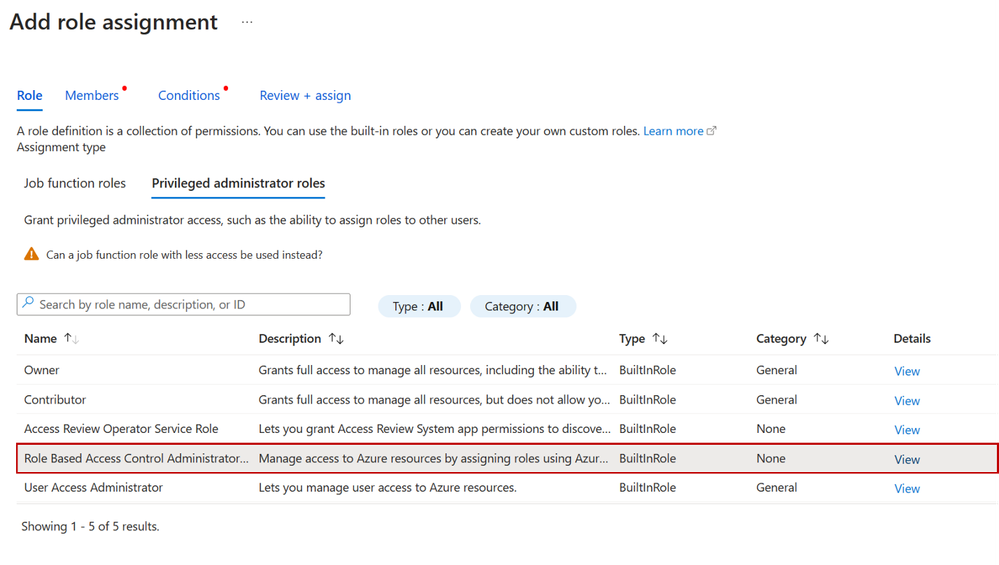Sort by Type column arrows
This screenshot has width=999, height=565.
coord(659,339)
